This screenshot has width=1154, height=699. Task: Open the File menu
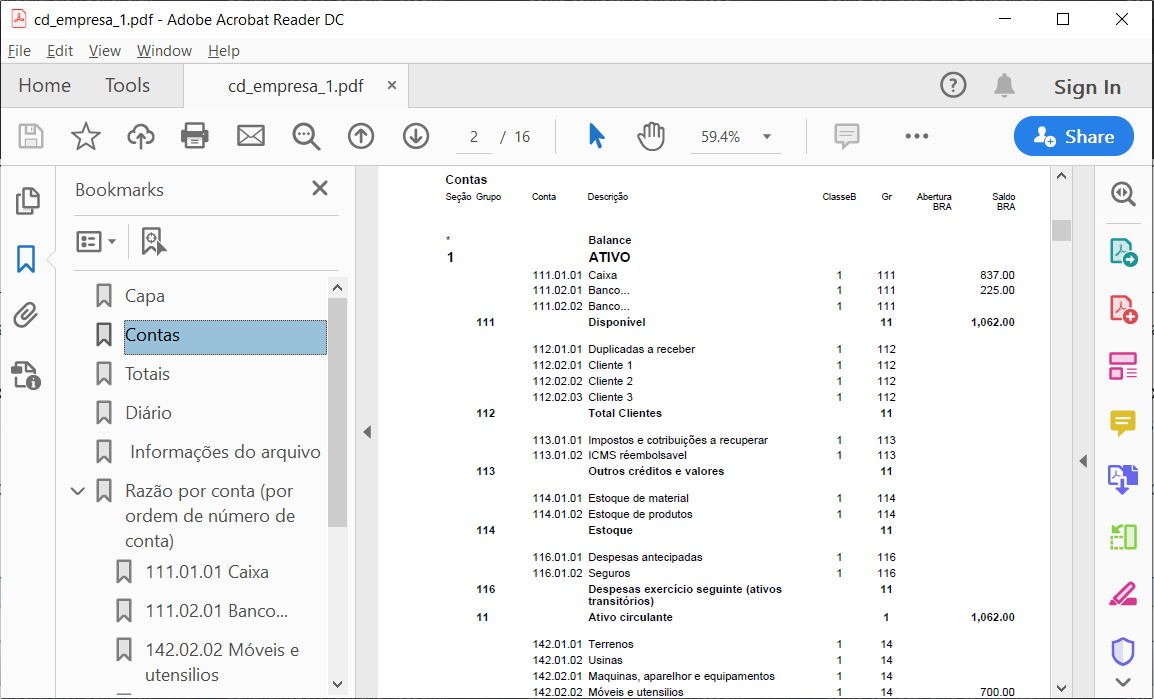tap(19, 51)
